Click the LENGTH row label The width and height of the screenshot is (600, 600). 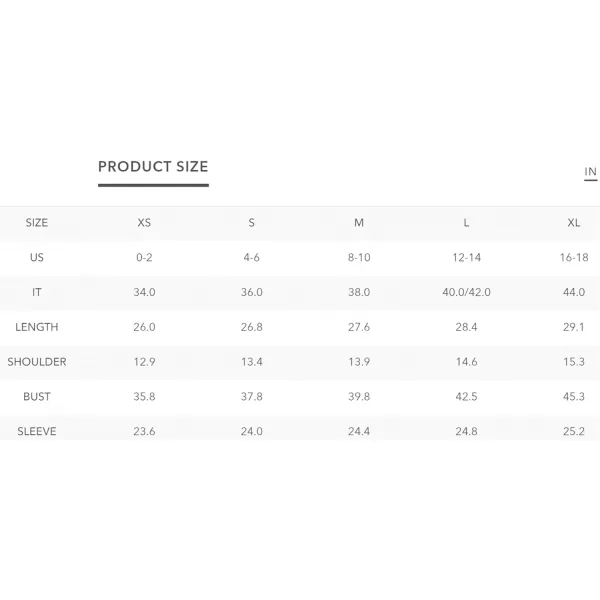37,327
